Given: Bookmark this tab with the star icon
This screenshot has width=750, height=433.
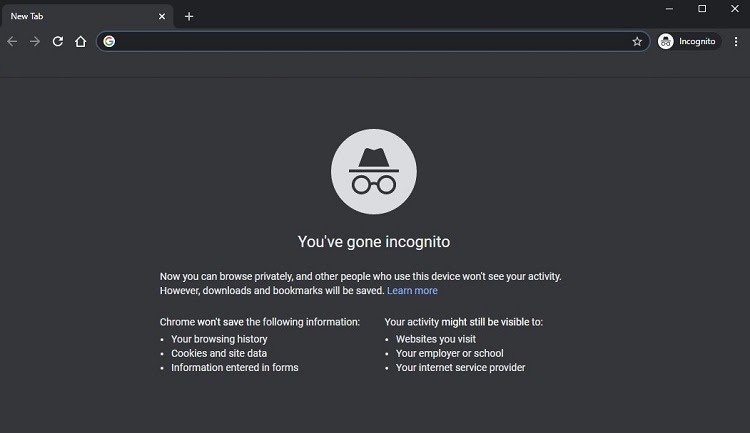Looking at the screenshot, I should (637, 42).
